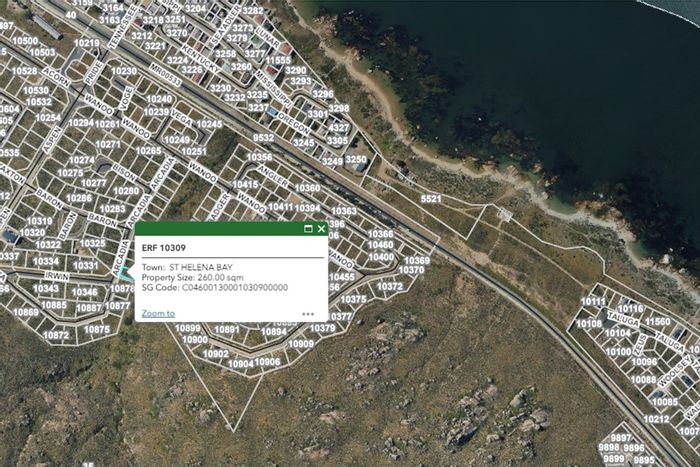Click parcel 10375 on the map
700x467 pixels.
pyautogui.click(x=353, y=299)
